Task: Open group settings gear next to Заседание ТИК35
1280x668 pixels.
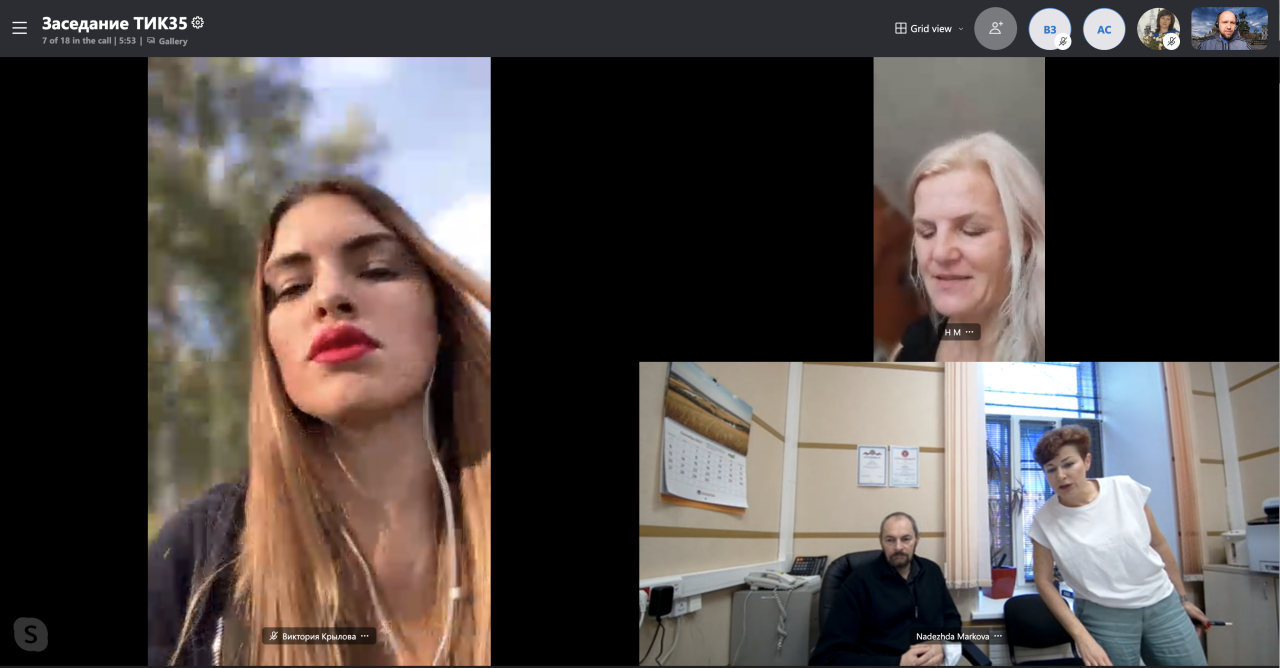Action: [x=198, y=22]
